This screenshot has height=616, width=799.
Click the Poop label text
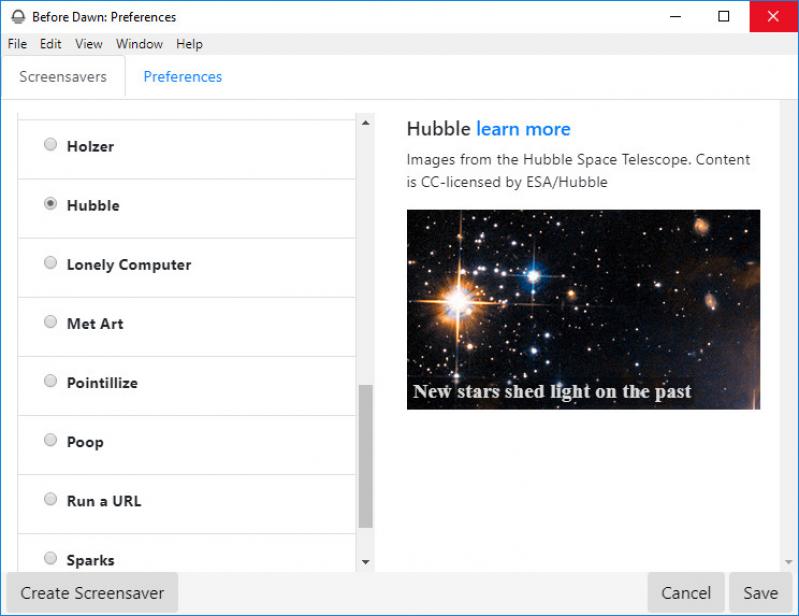tap(85, 442)
